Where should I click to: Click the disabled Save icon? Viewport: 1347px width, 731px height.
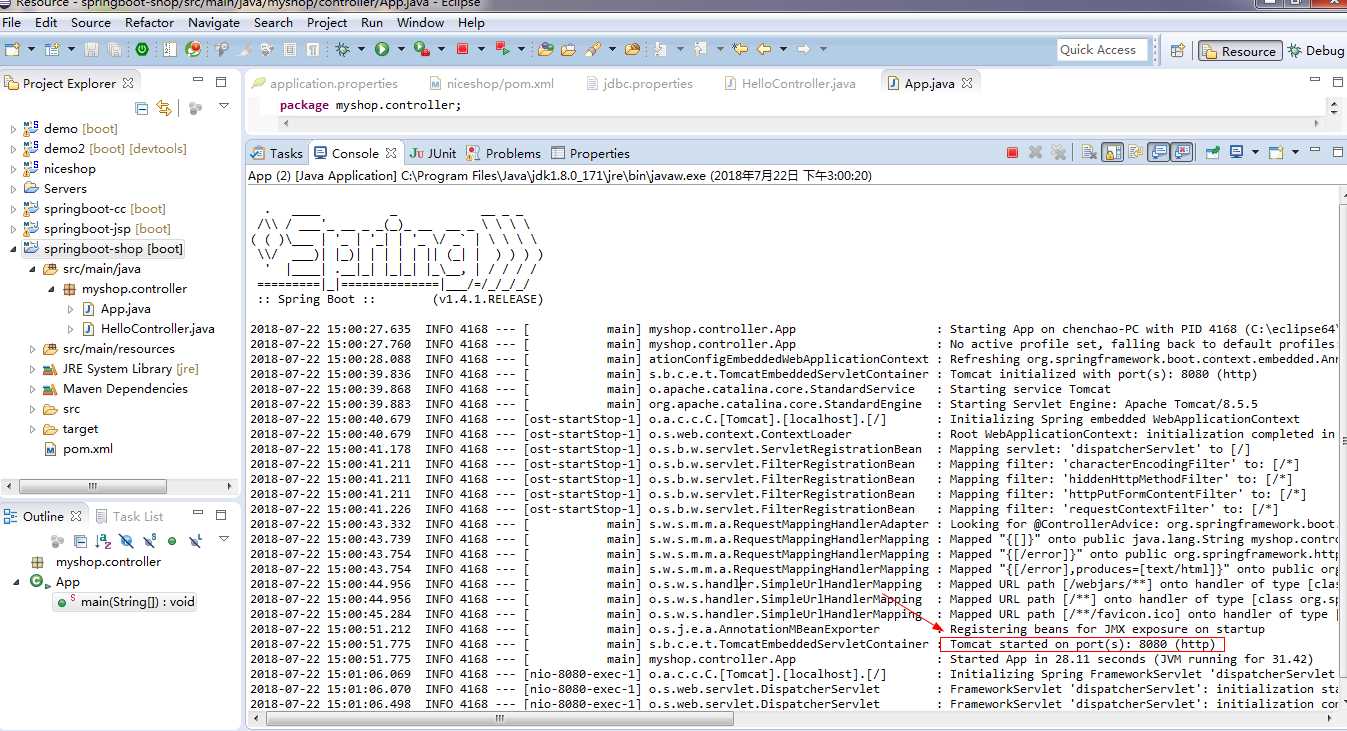click(91, 49)
